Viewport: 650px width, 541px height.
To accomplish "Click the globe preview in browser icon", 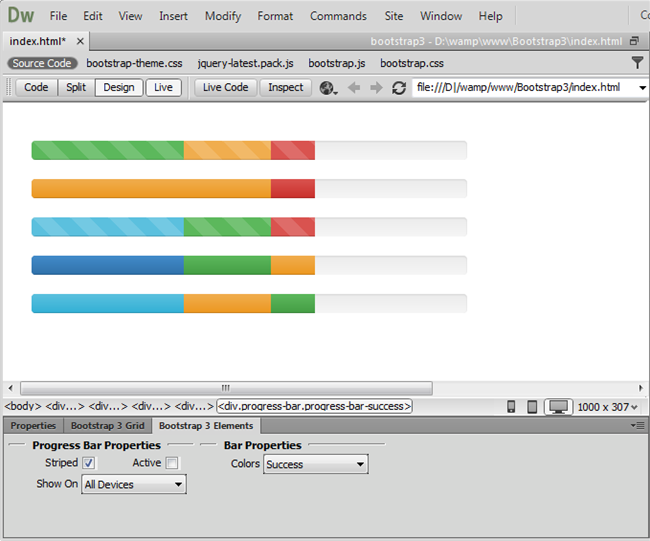I will (327, 88).
